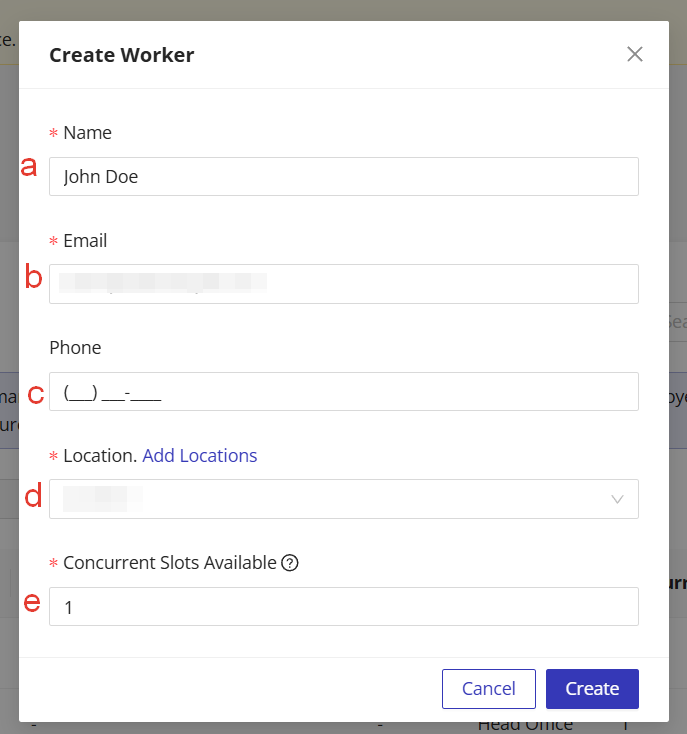This screenshot has width=687, height=734.
Task: Open the Add Locations link
Action: click(x=200, y=456)
